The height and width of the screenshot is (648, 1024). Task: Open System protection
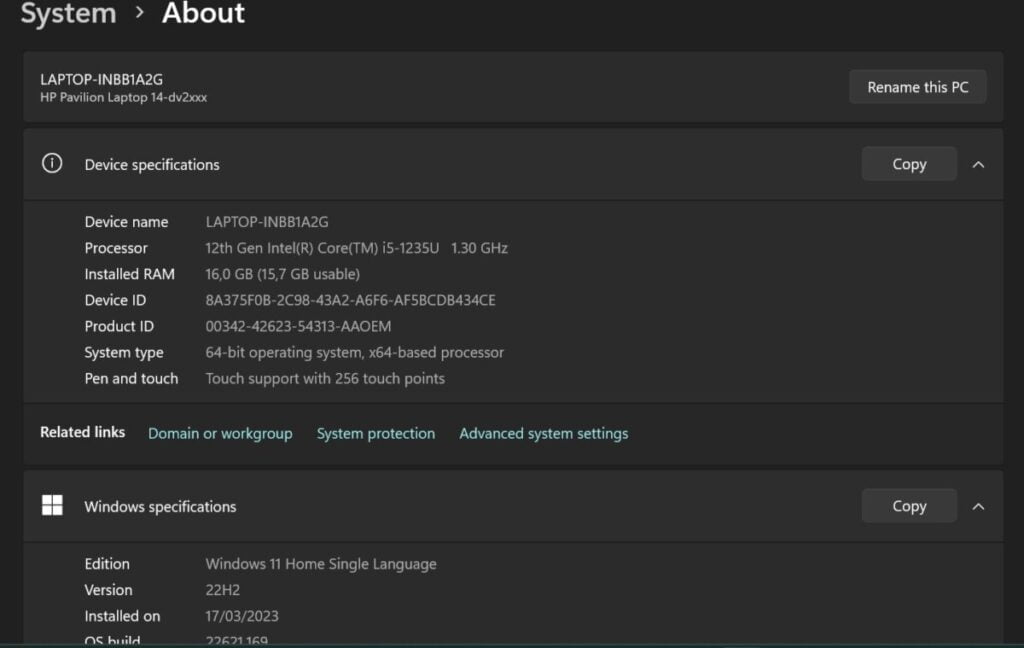point(375,433)
